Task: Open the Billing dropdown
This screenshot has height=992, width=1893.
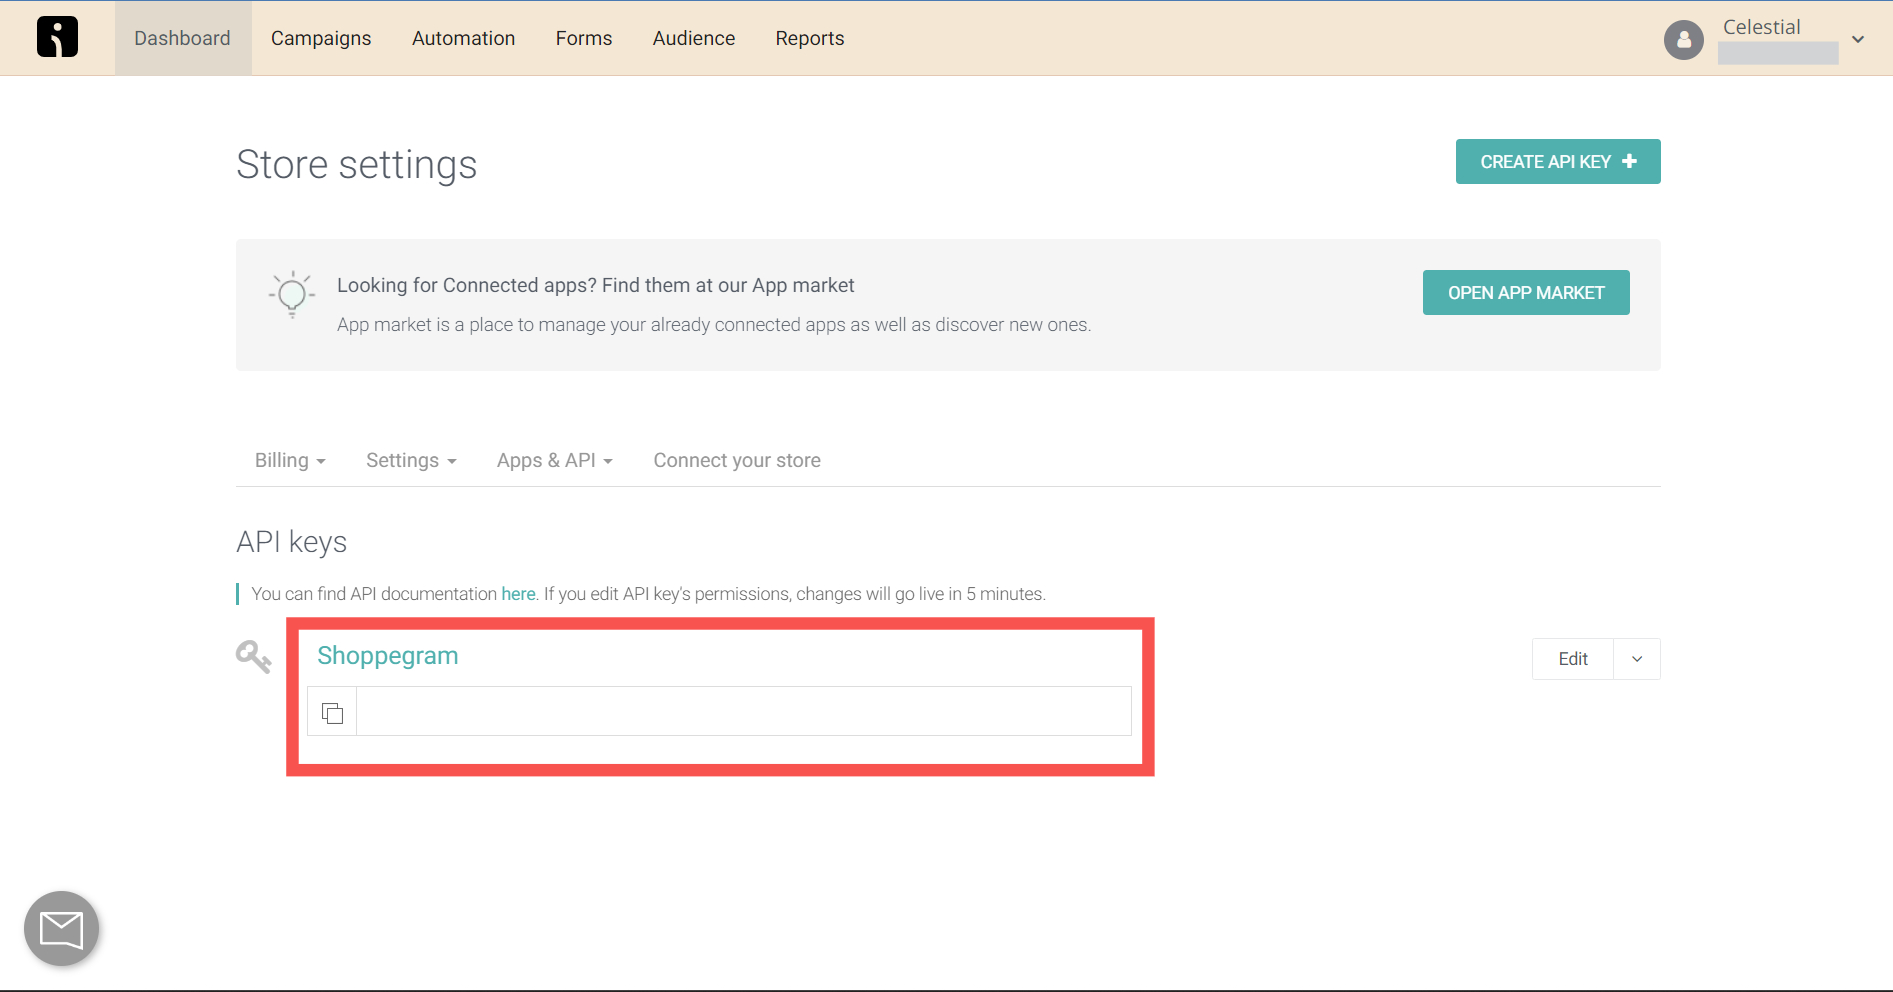Action: [x=290, y=460]
